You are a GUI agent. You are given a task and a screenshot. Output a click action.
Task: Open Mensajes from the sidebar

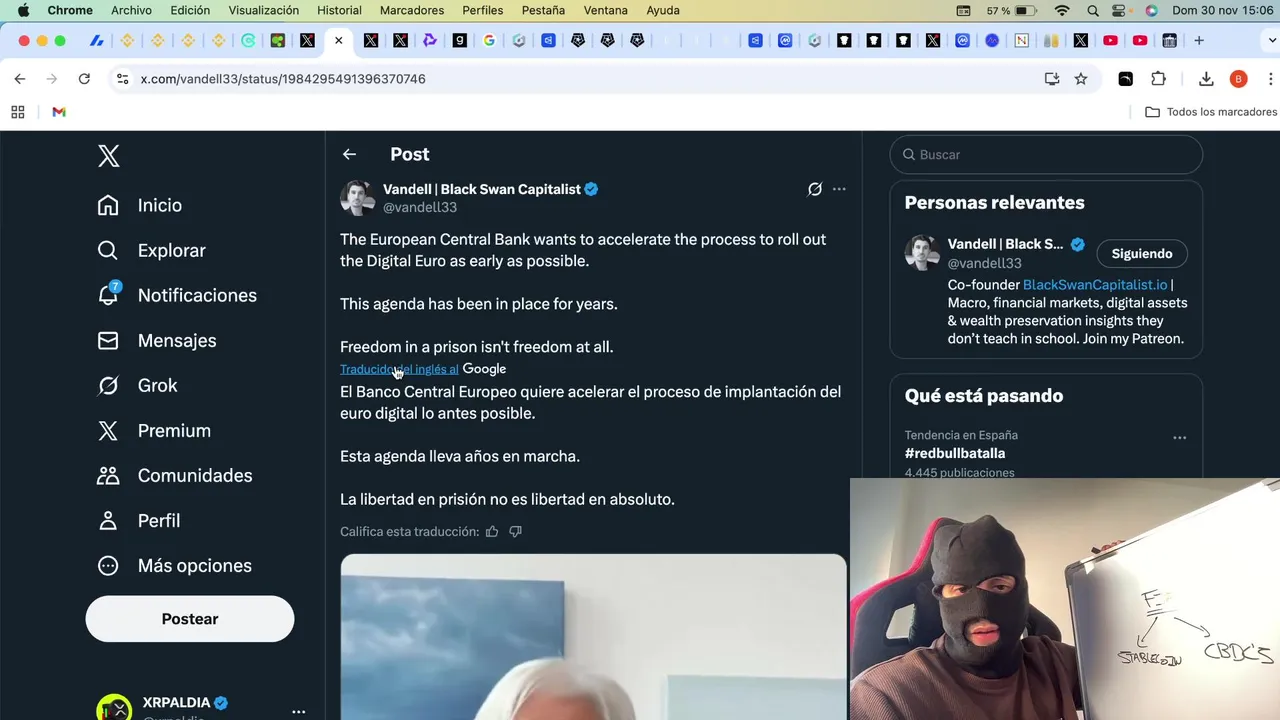[x=157, y=340]
